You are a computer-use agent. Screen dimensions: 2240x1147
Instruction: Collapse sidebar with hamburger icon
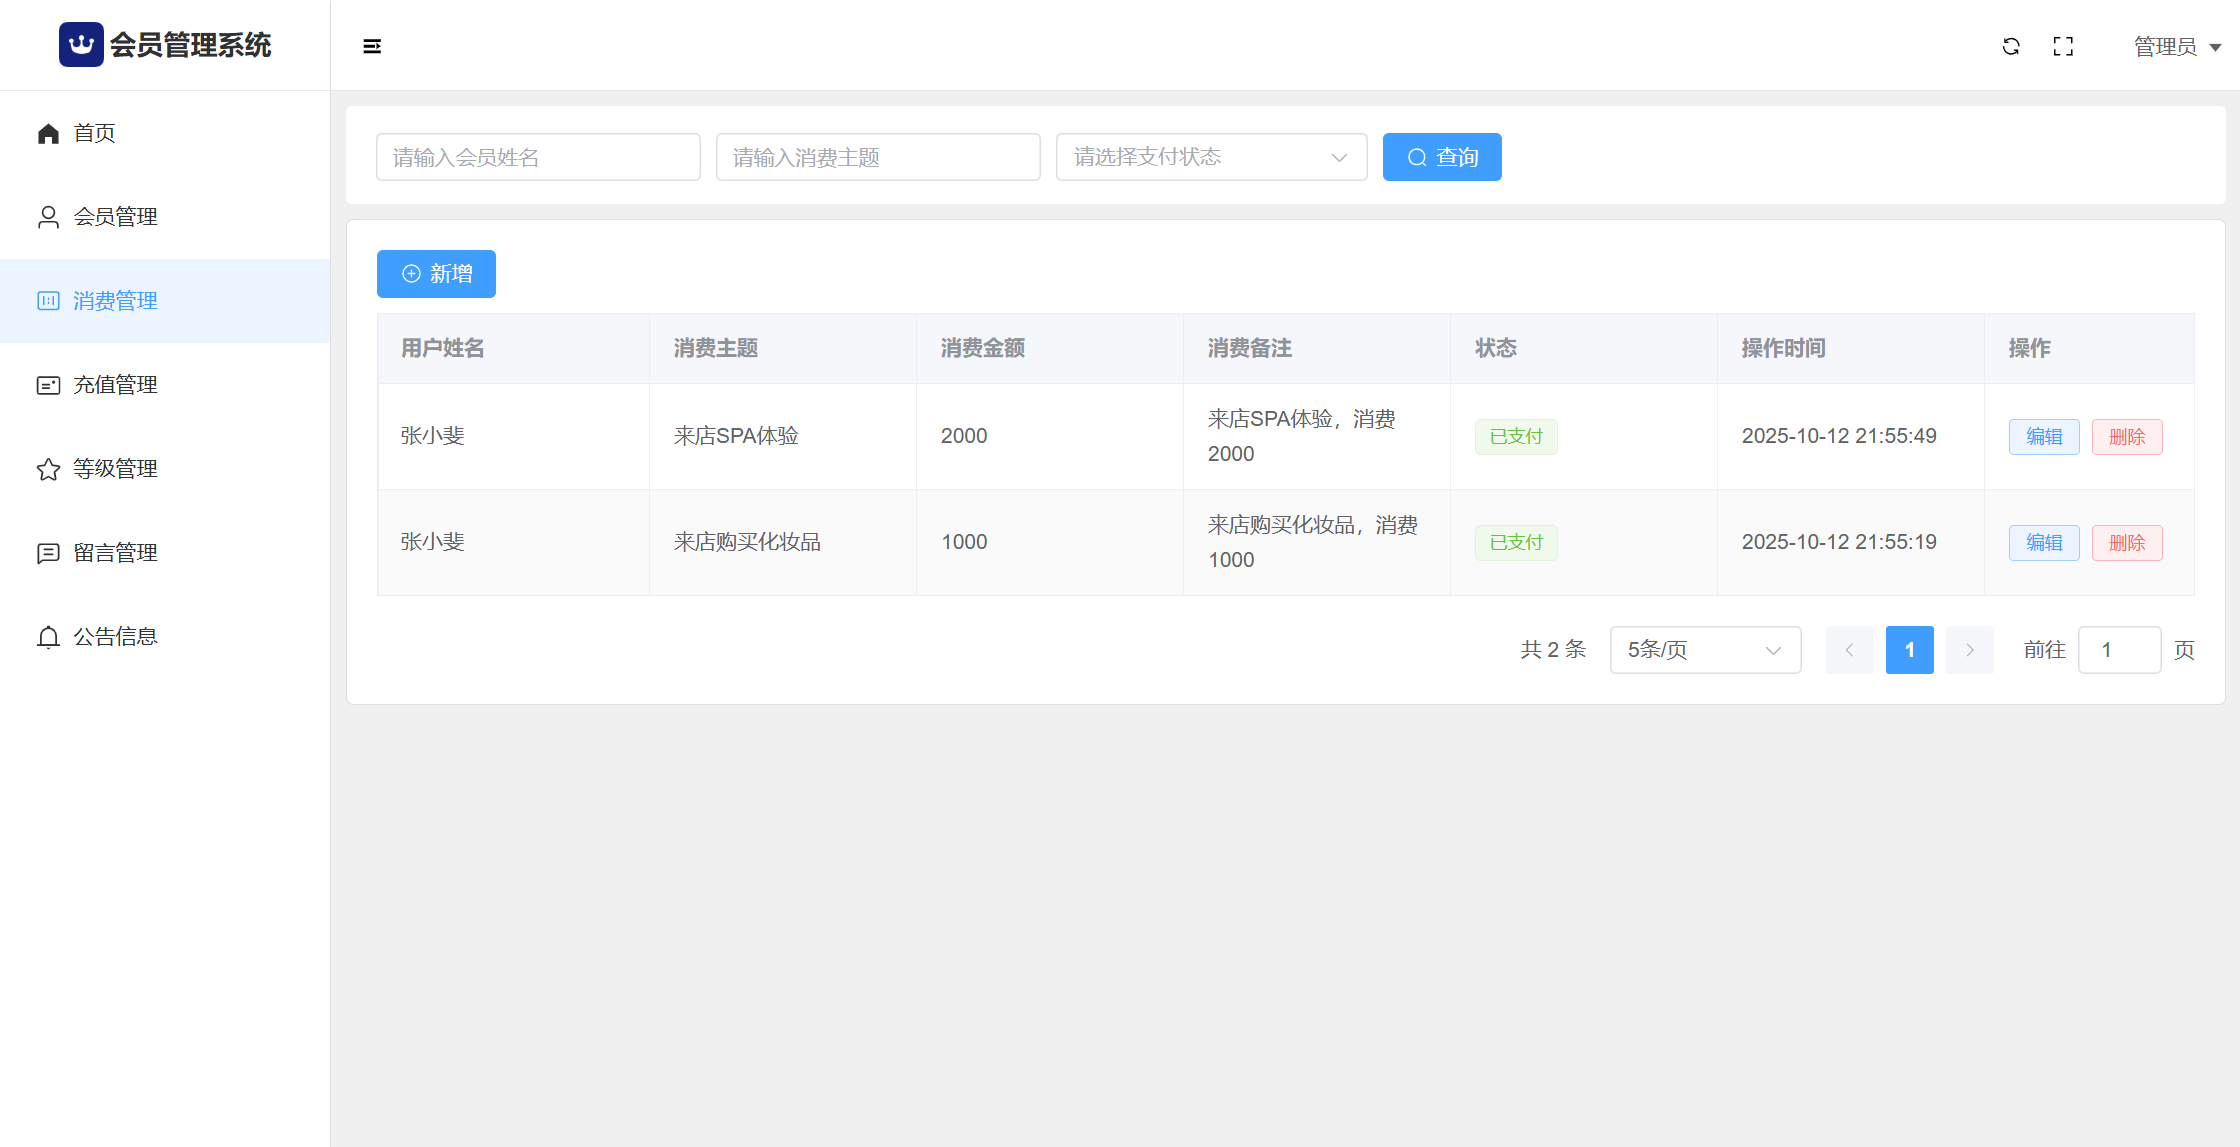click(372, 46)
